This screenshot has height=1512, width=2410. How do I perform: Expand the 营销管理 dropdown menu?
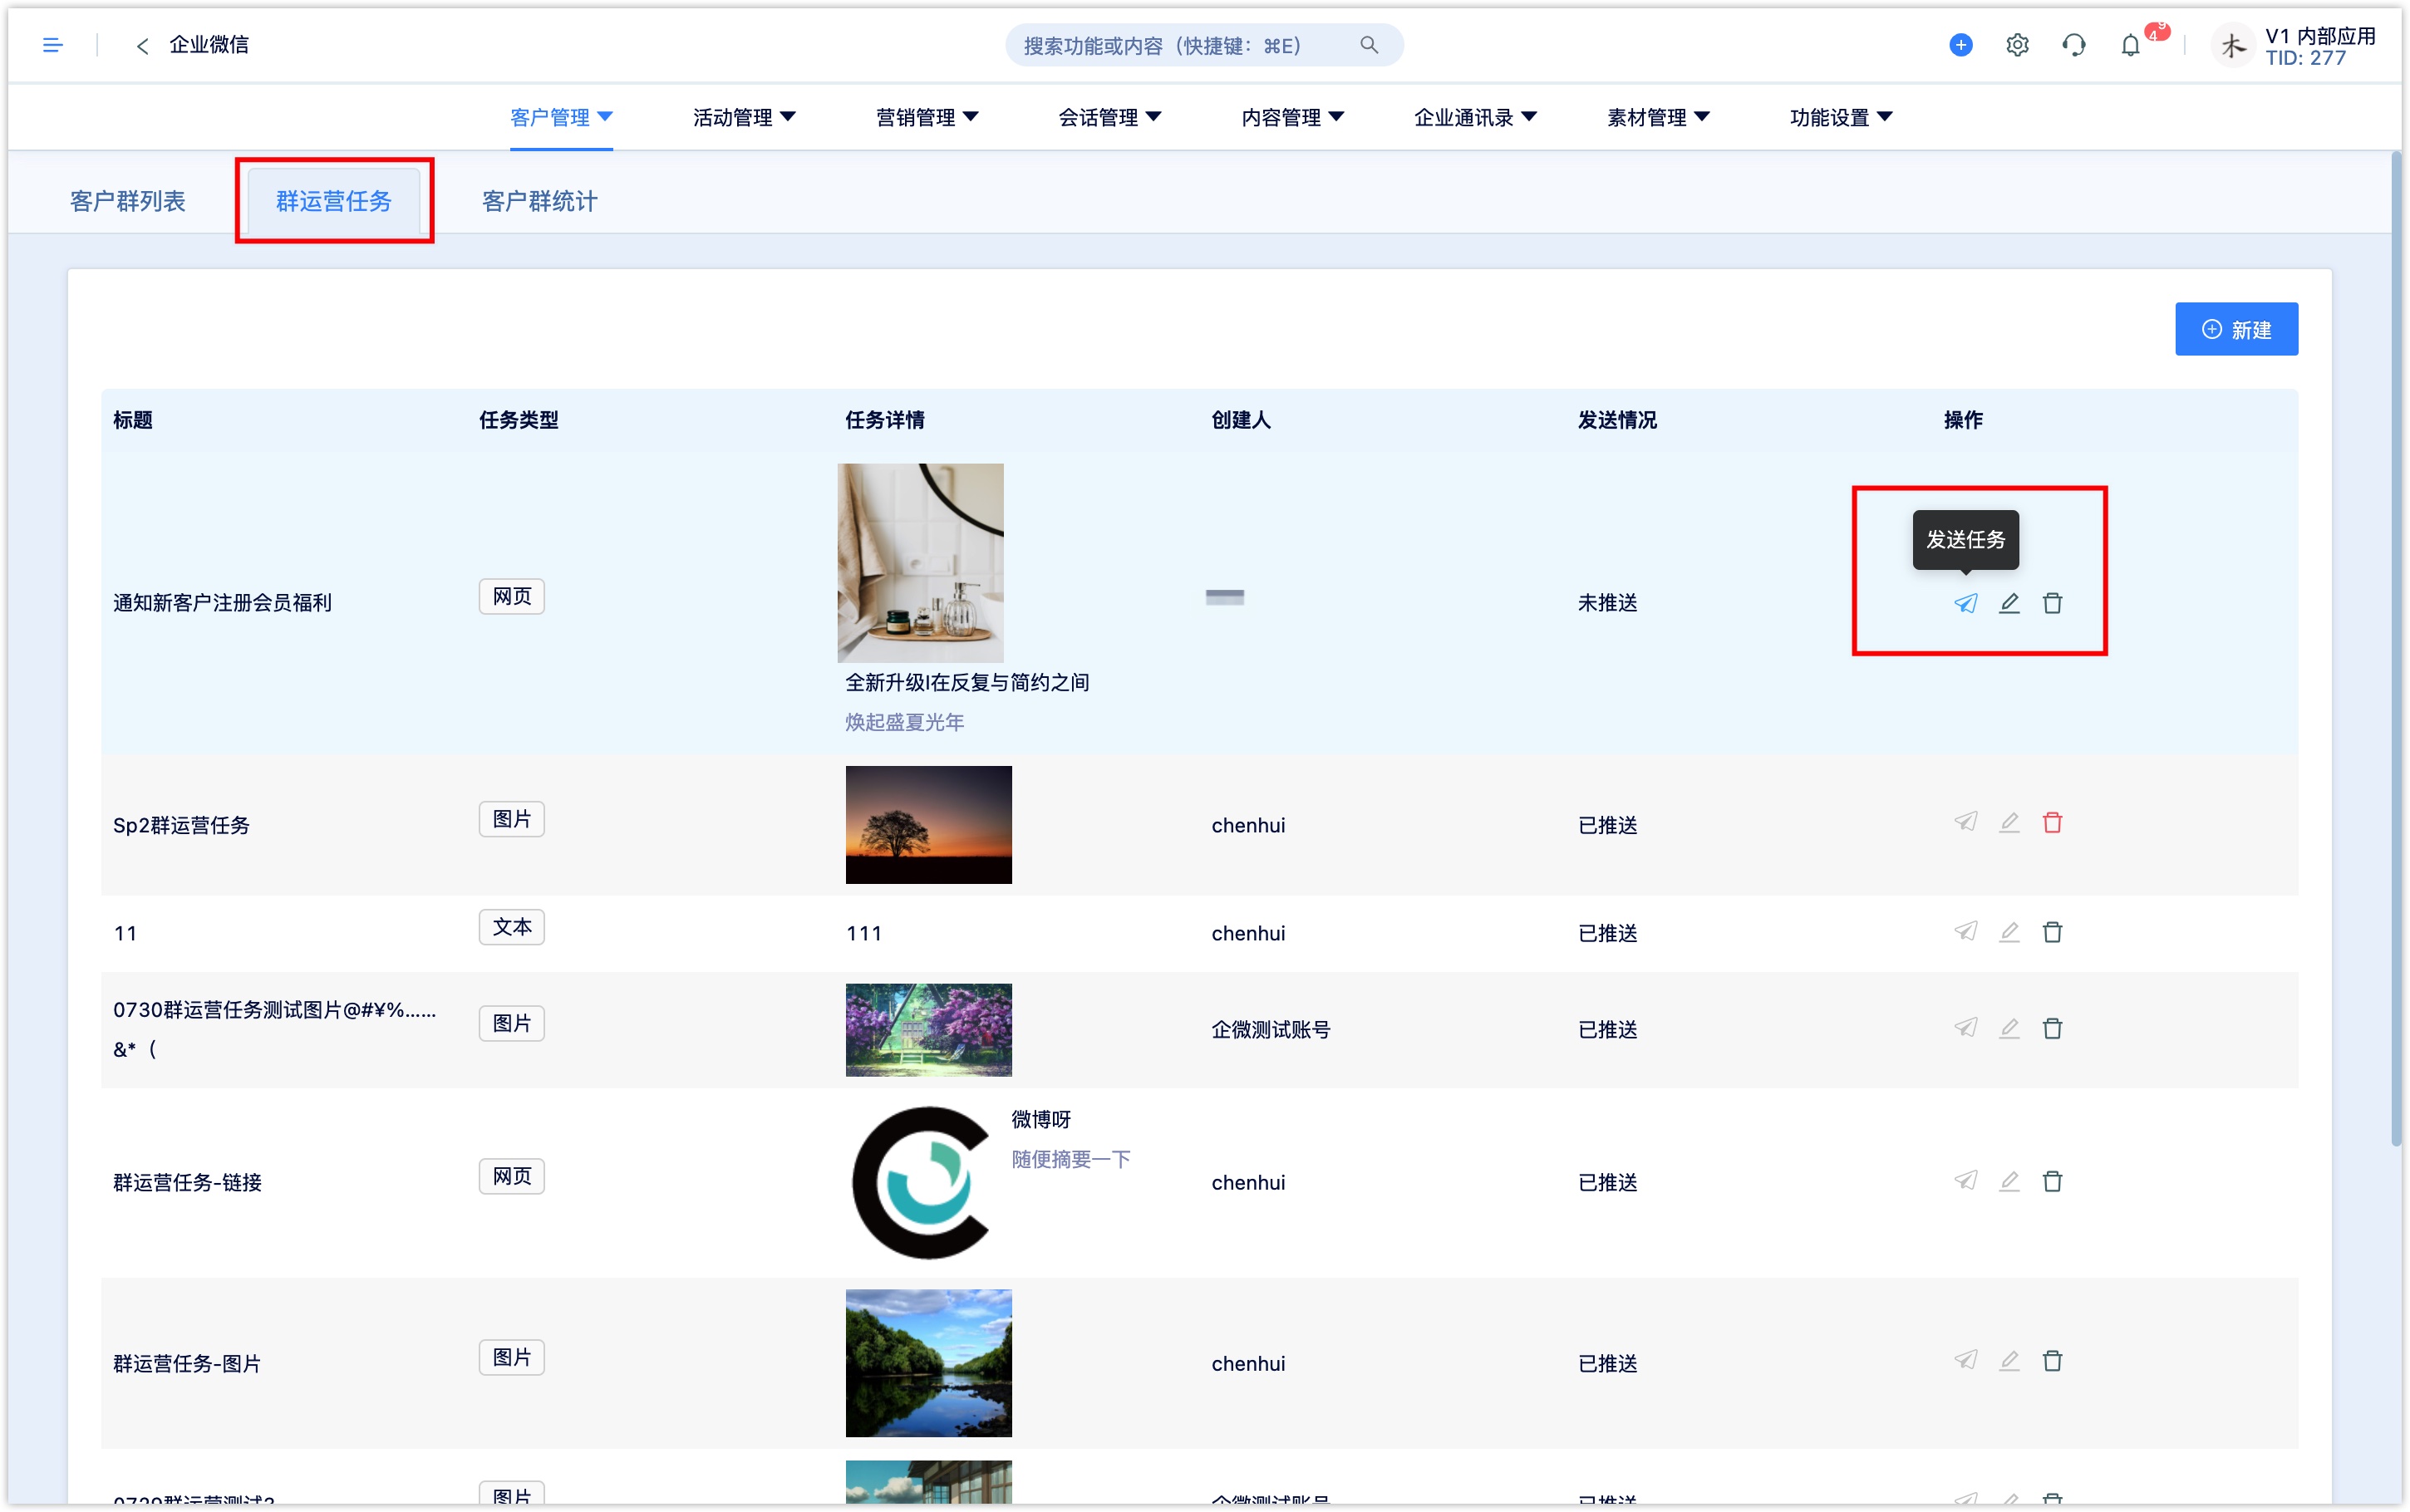click(927, 118)
